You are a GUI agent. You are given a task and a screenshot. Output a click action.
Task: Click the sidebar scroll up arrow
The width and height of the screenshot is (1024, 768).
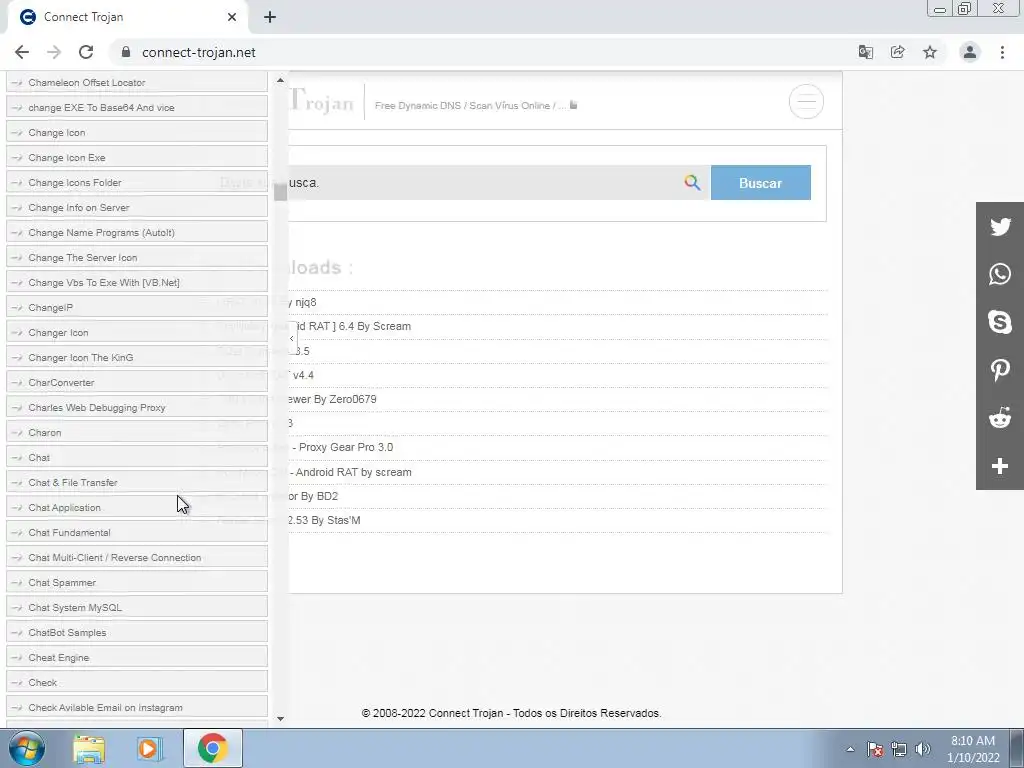(280, 80)
